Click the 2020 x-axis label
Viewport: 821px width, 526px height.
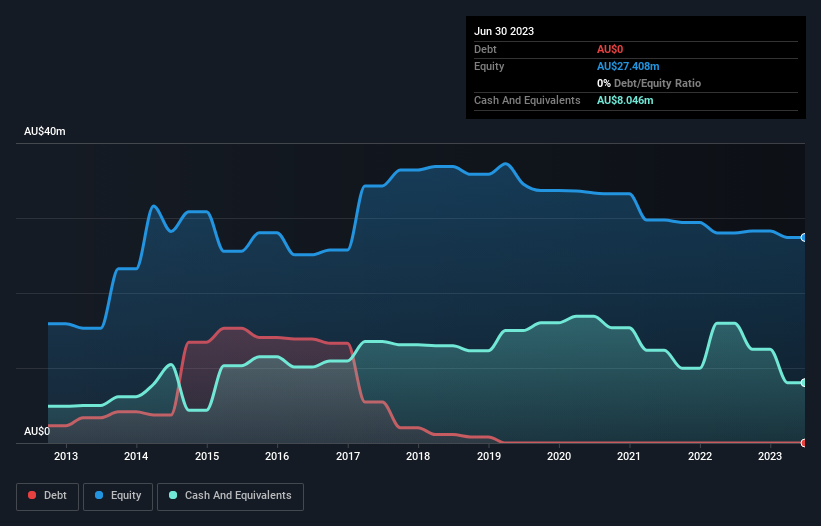click(x=559, y=456)
